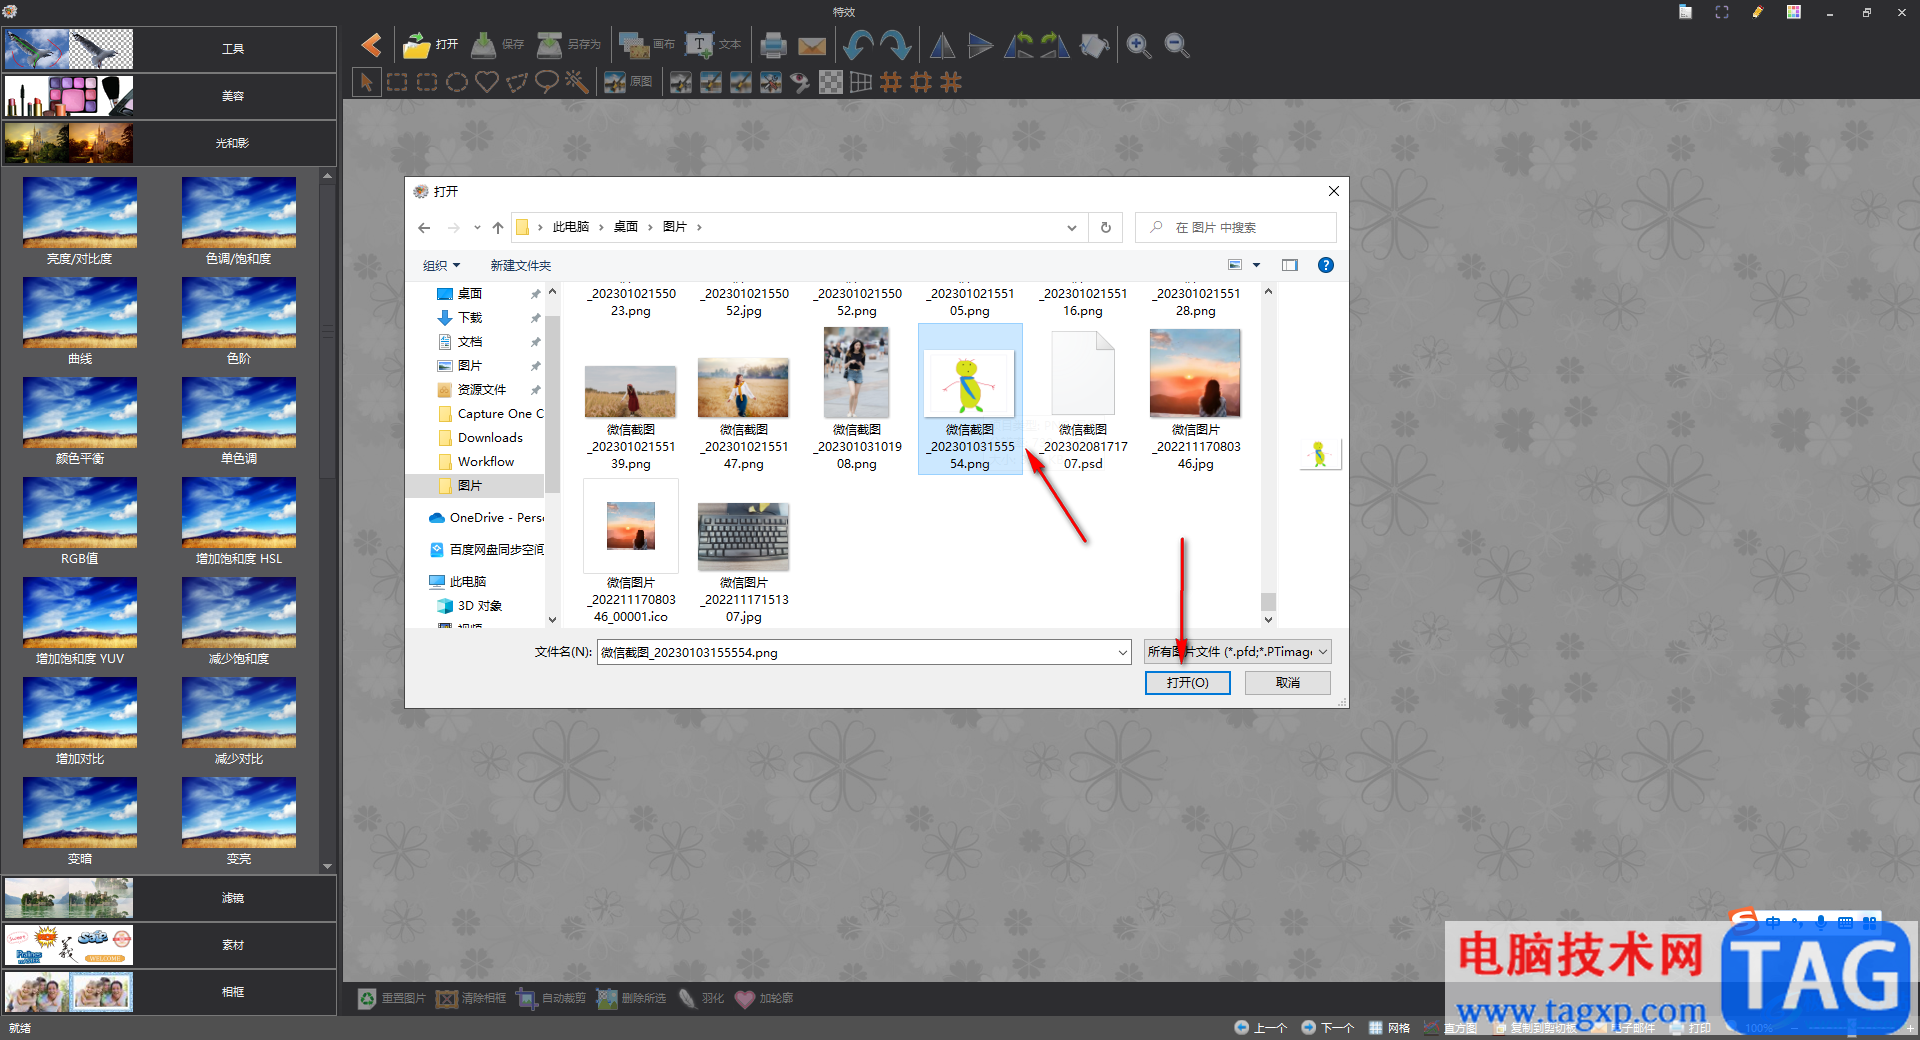The image size is (1920, 1040).
Task: Select the elliptical selection tool
Action: 457,82
